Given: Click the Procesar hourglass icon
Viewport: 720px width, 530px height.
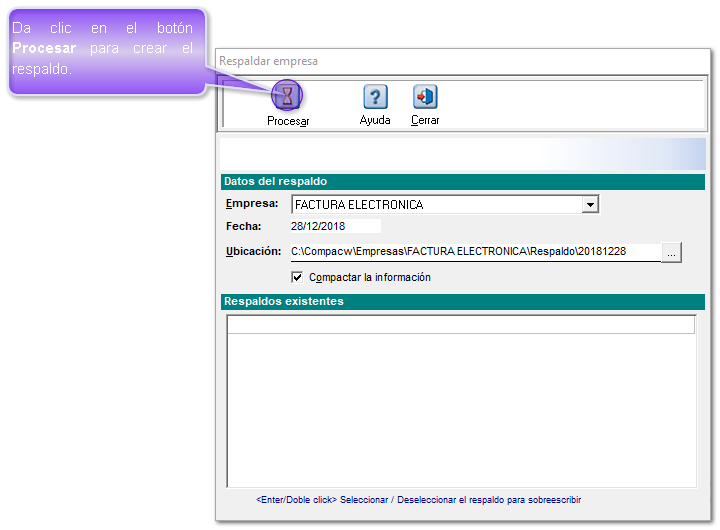Looking at the screenshot, I should [287, 96].
